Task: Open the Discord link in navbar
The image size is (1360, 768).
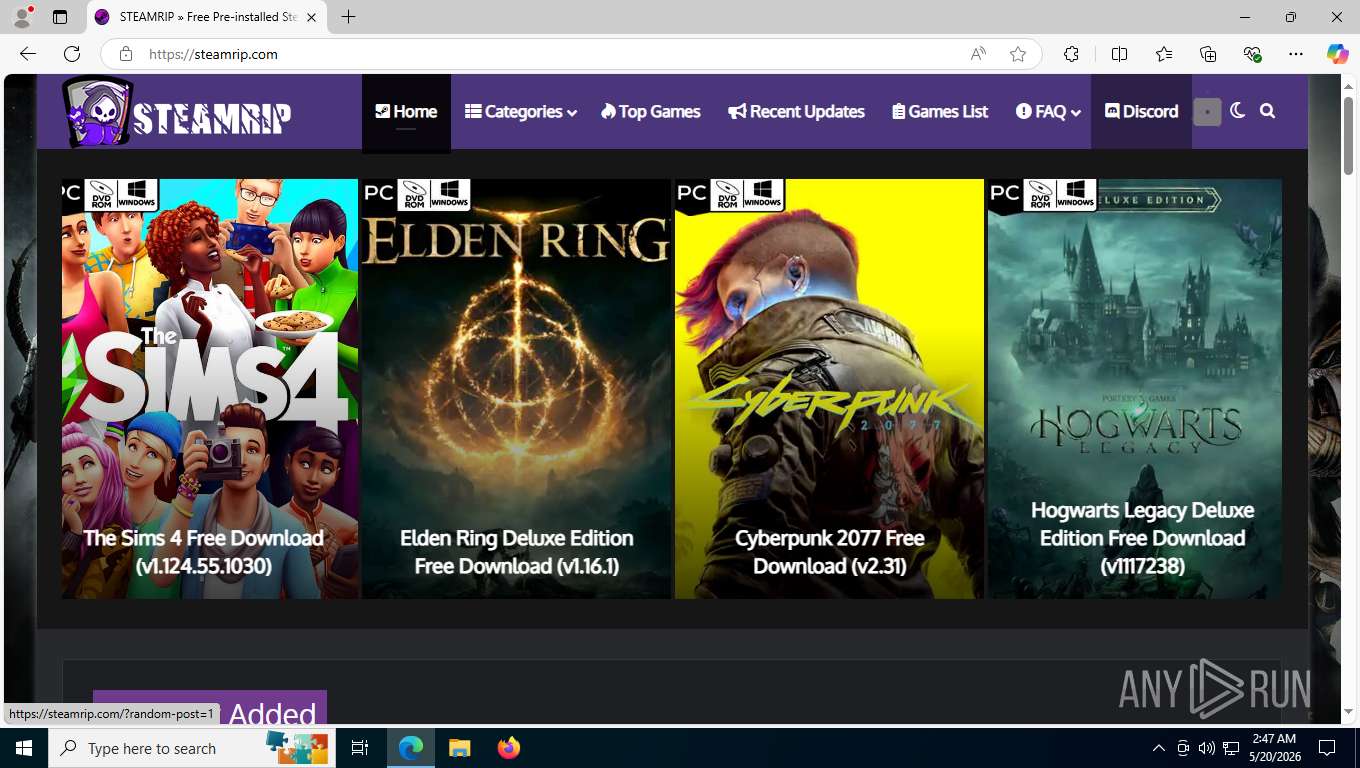Action: [1141, 112]
